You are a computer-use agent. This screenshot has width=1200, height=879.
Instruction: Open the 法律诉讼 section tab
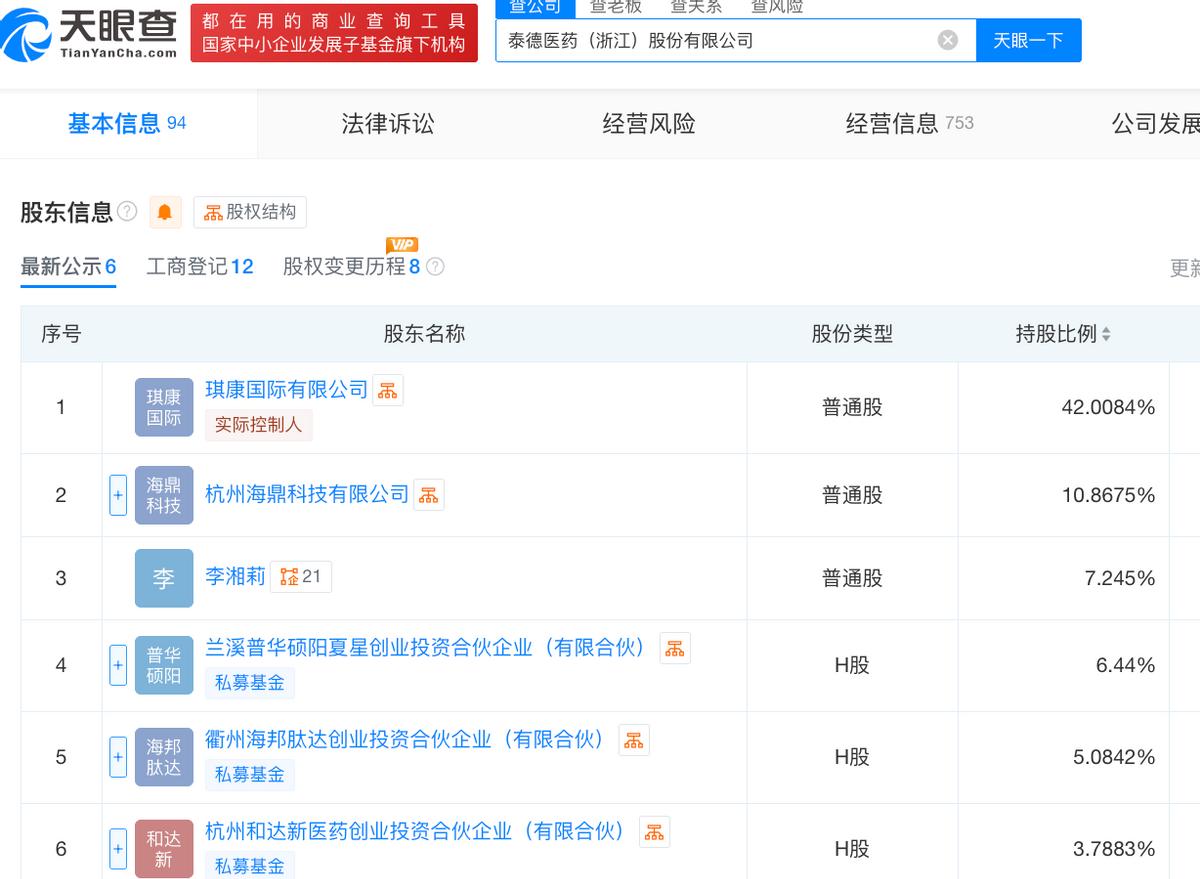(388, 123)
